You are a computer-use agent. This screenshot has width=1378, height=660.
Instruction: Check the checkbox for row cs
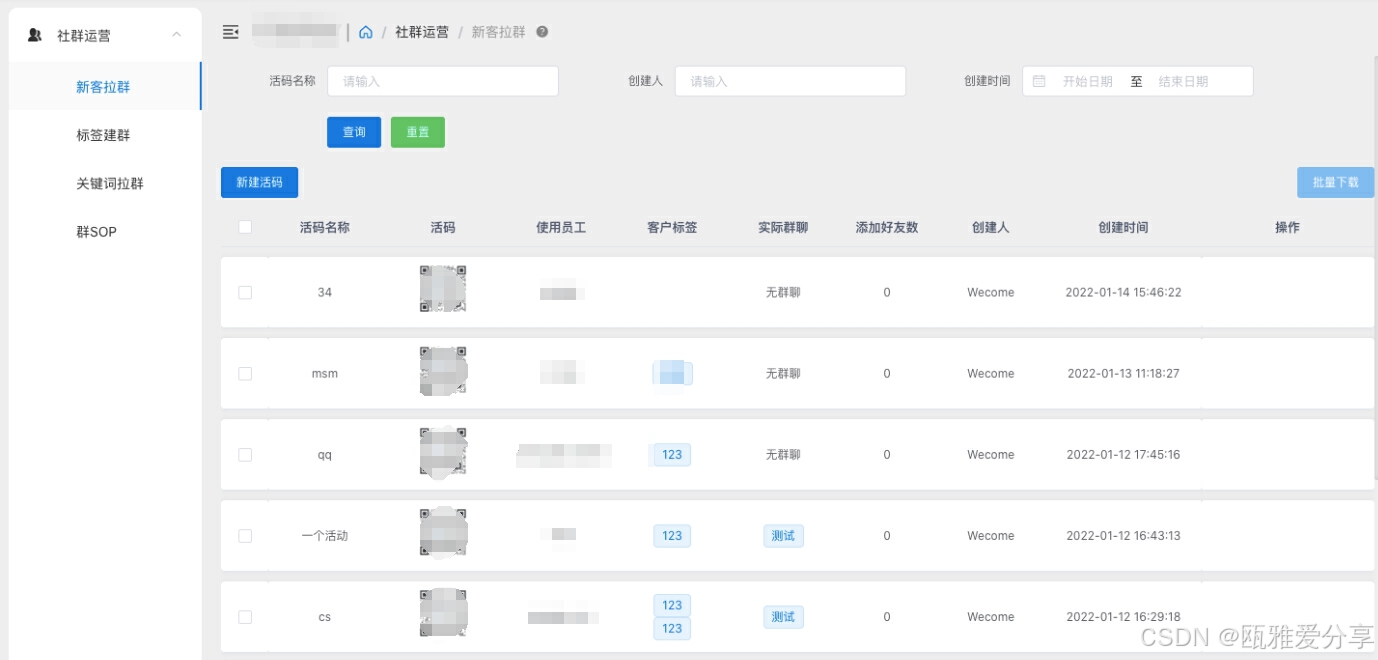[x=245, y=616]
